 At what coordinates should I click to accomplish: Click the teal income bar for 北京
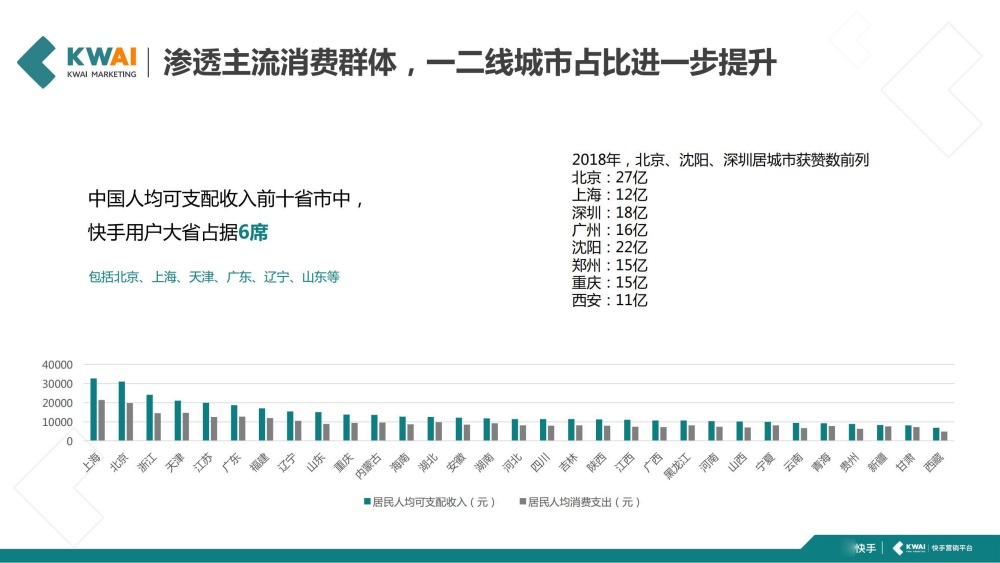click(122, 411)
